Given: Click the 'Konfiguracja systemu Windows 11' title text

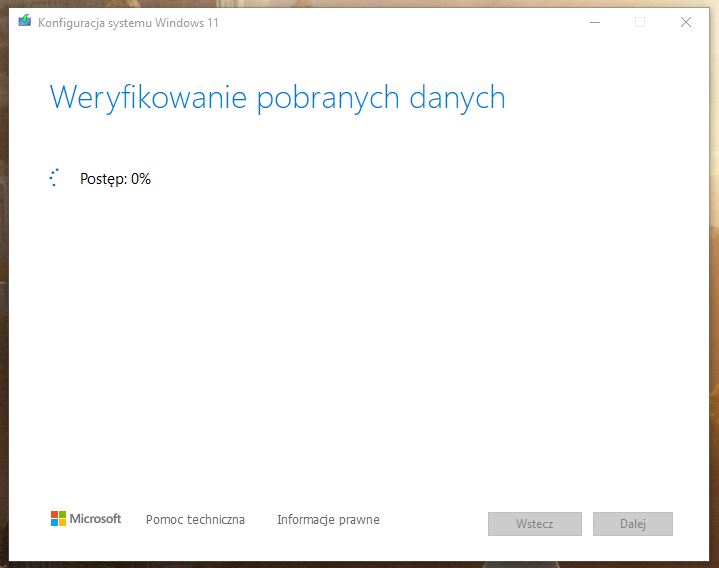Looking at the screenshot, I should pyautogui.click(x=128, y=23).
